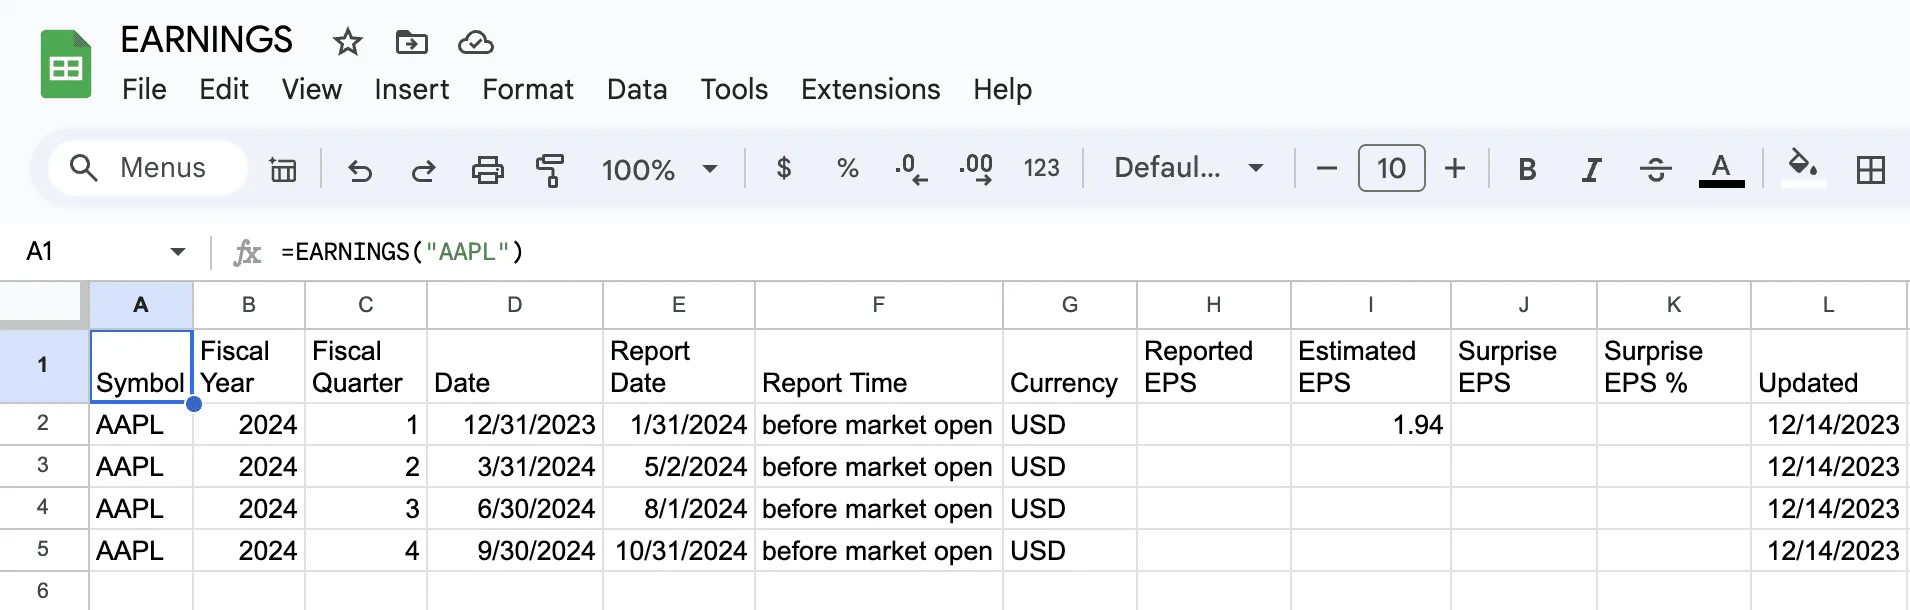Open text color picker
The image size is (1910, 610).
pos(1721,169)
